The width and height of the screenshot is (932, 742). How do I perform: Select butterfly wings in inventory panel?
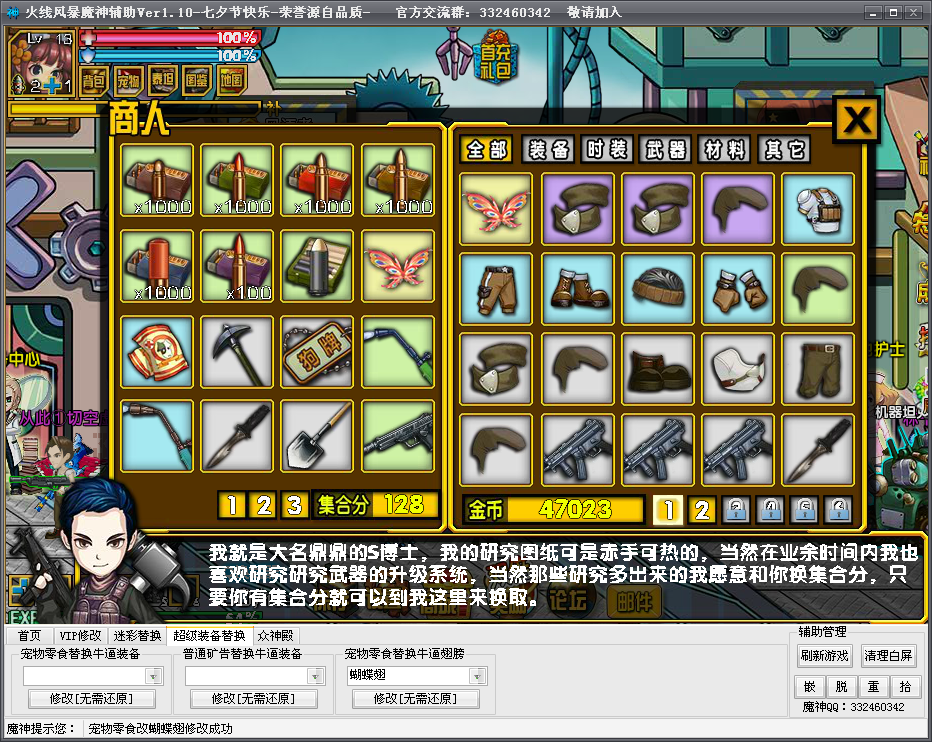point(496,209)
